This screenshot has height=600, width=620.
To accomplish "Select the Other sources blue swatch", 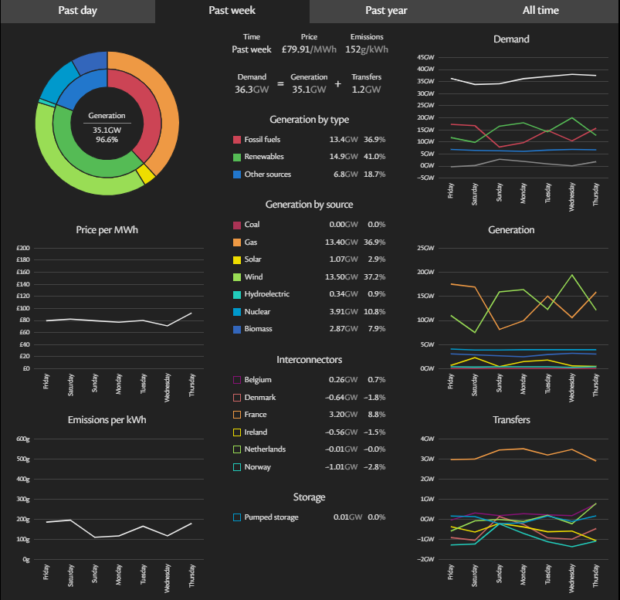I will (x=237, y=173).
